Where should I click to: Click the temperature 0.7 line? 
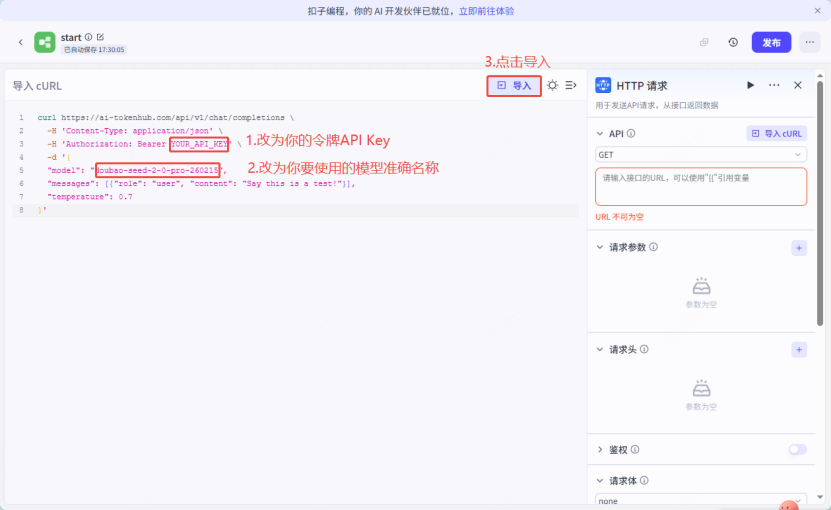pos(90,197)
